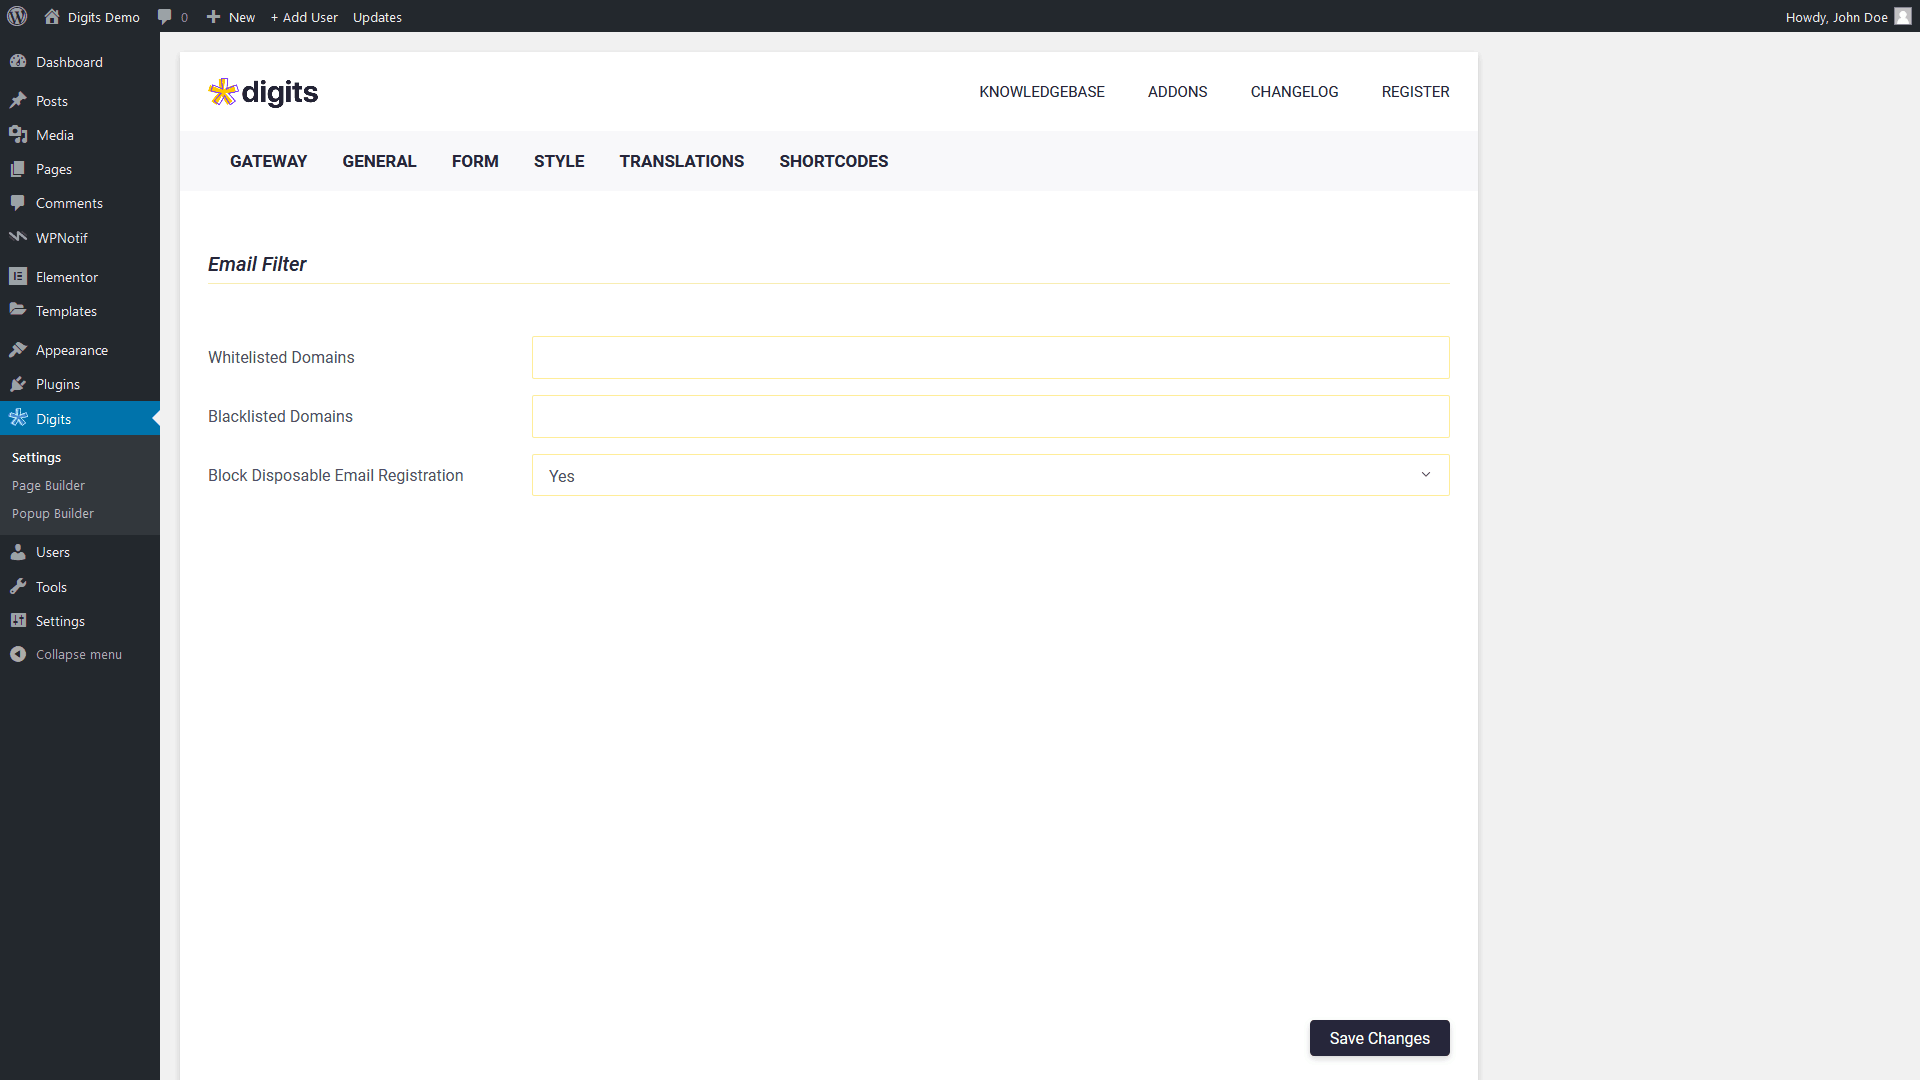Focus the Whitelisted Domains input field
The height and width of the screenshot is (1080, 1920).
coord(990,357)
